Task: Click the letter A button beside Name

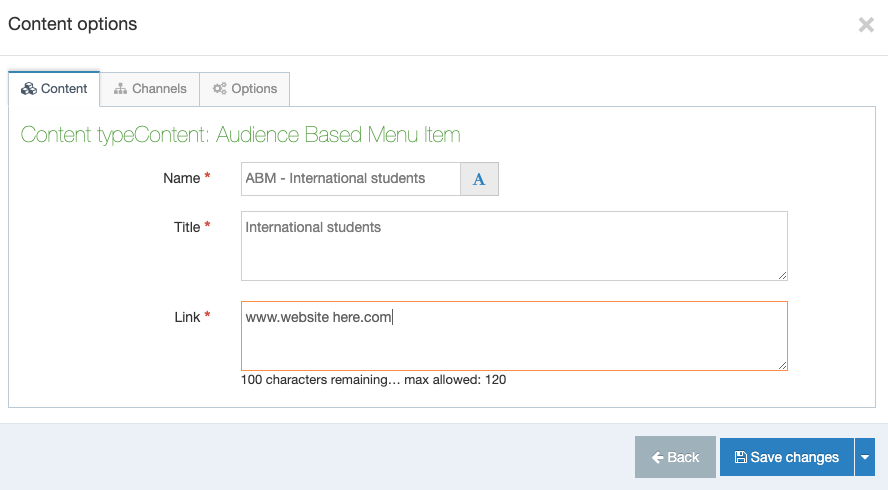Action: 479,179
